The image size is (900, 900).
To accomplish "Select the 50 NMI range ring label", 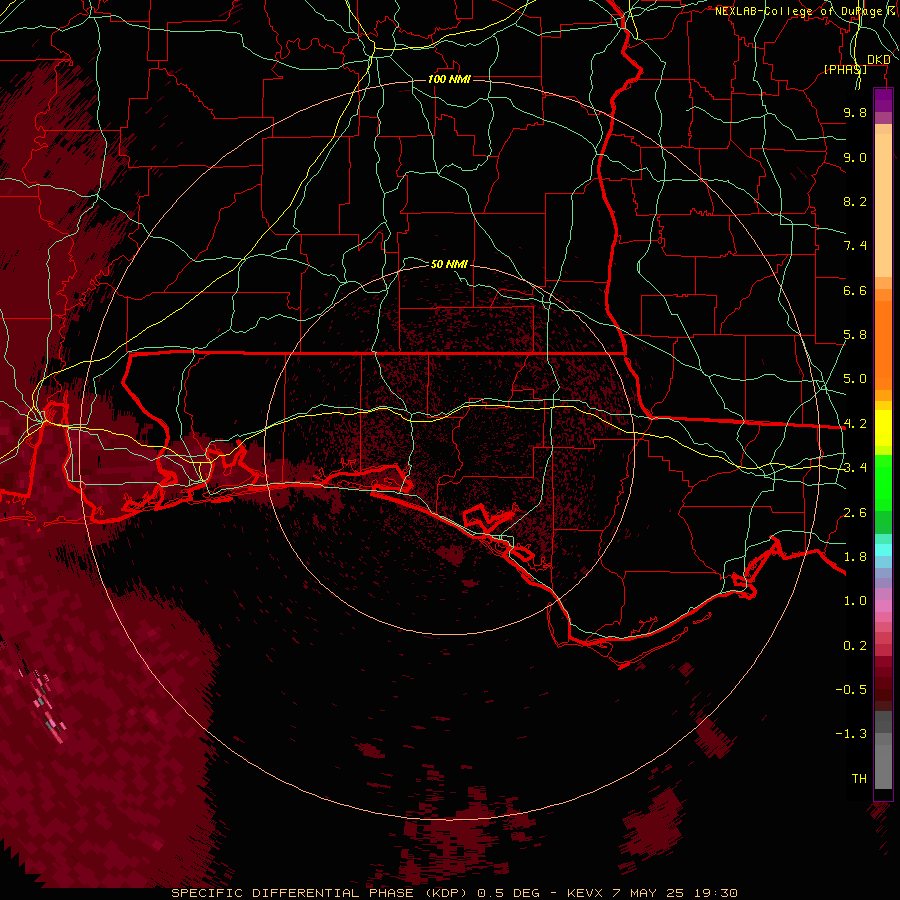I will click(x=449, y=264).
